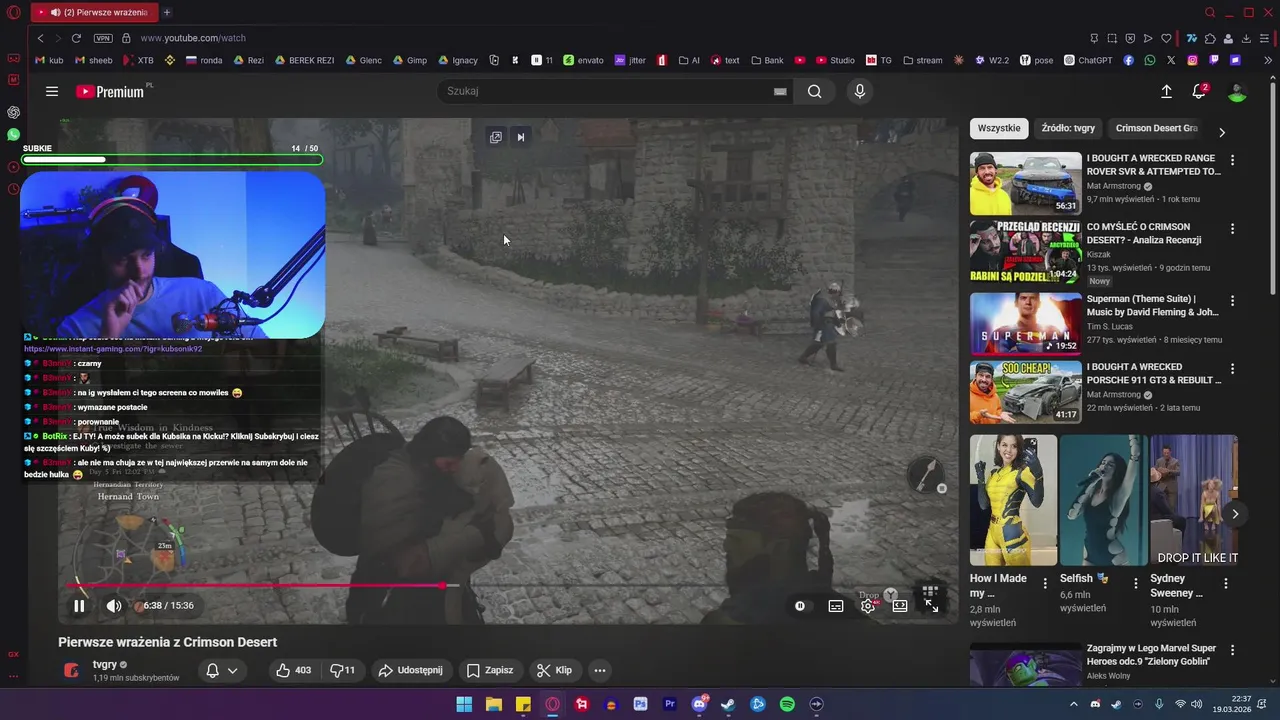Open options menu for the wrecked Porsche 911 video

click(x=1232, y=368)
